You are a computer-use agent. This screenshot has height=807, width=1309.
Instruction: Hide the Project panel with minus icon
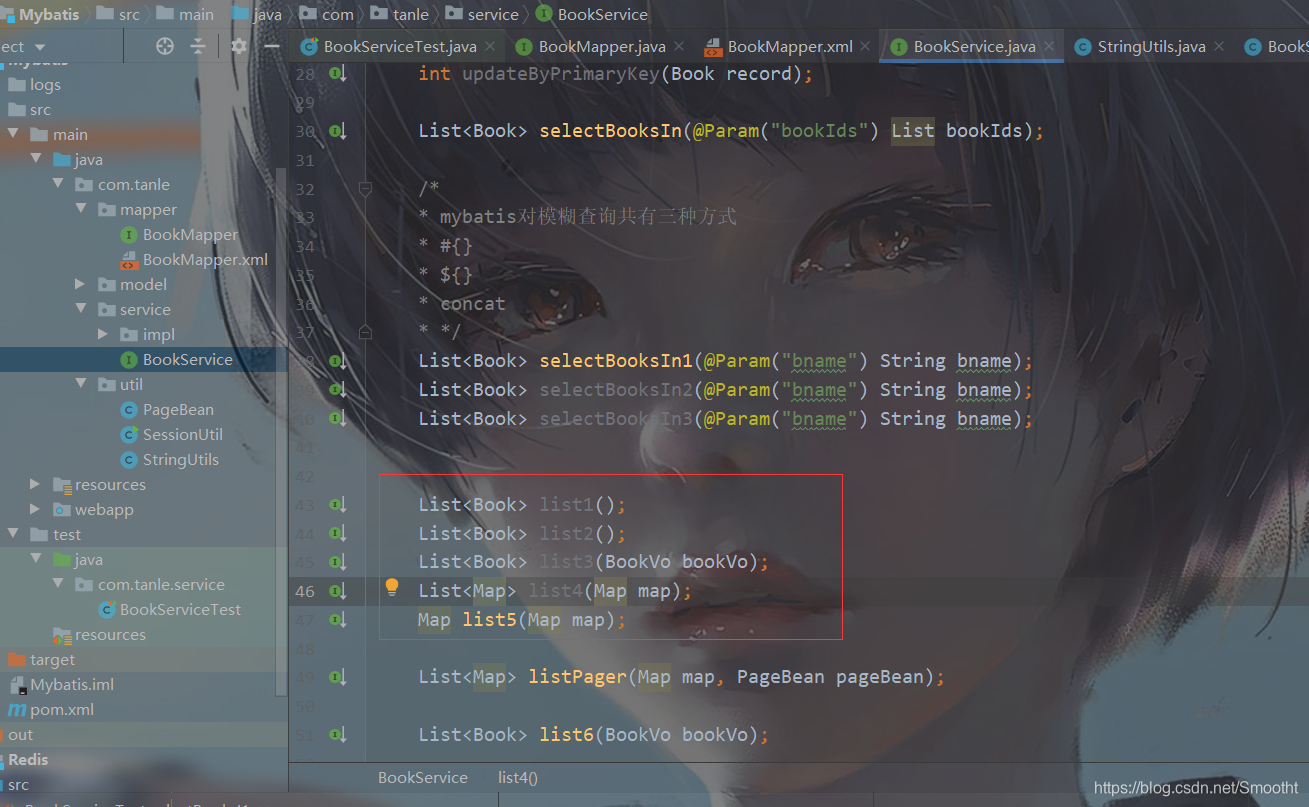(271, 46)
